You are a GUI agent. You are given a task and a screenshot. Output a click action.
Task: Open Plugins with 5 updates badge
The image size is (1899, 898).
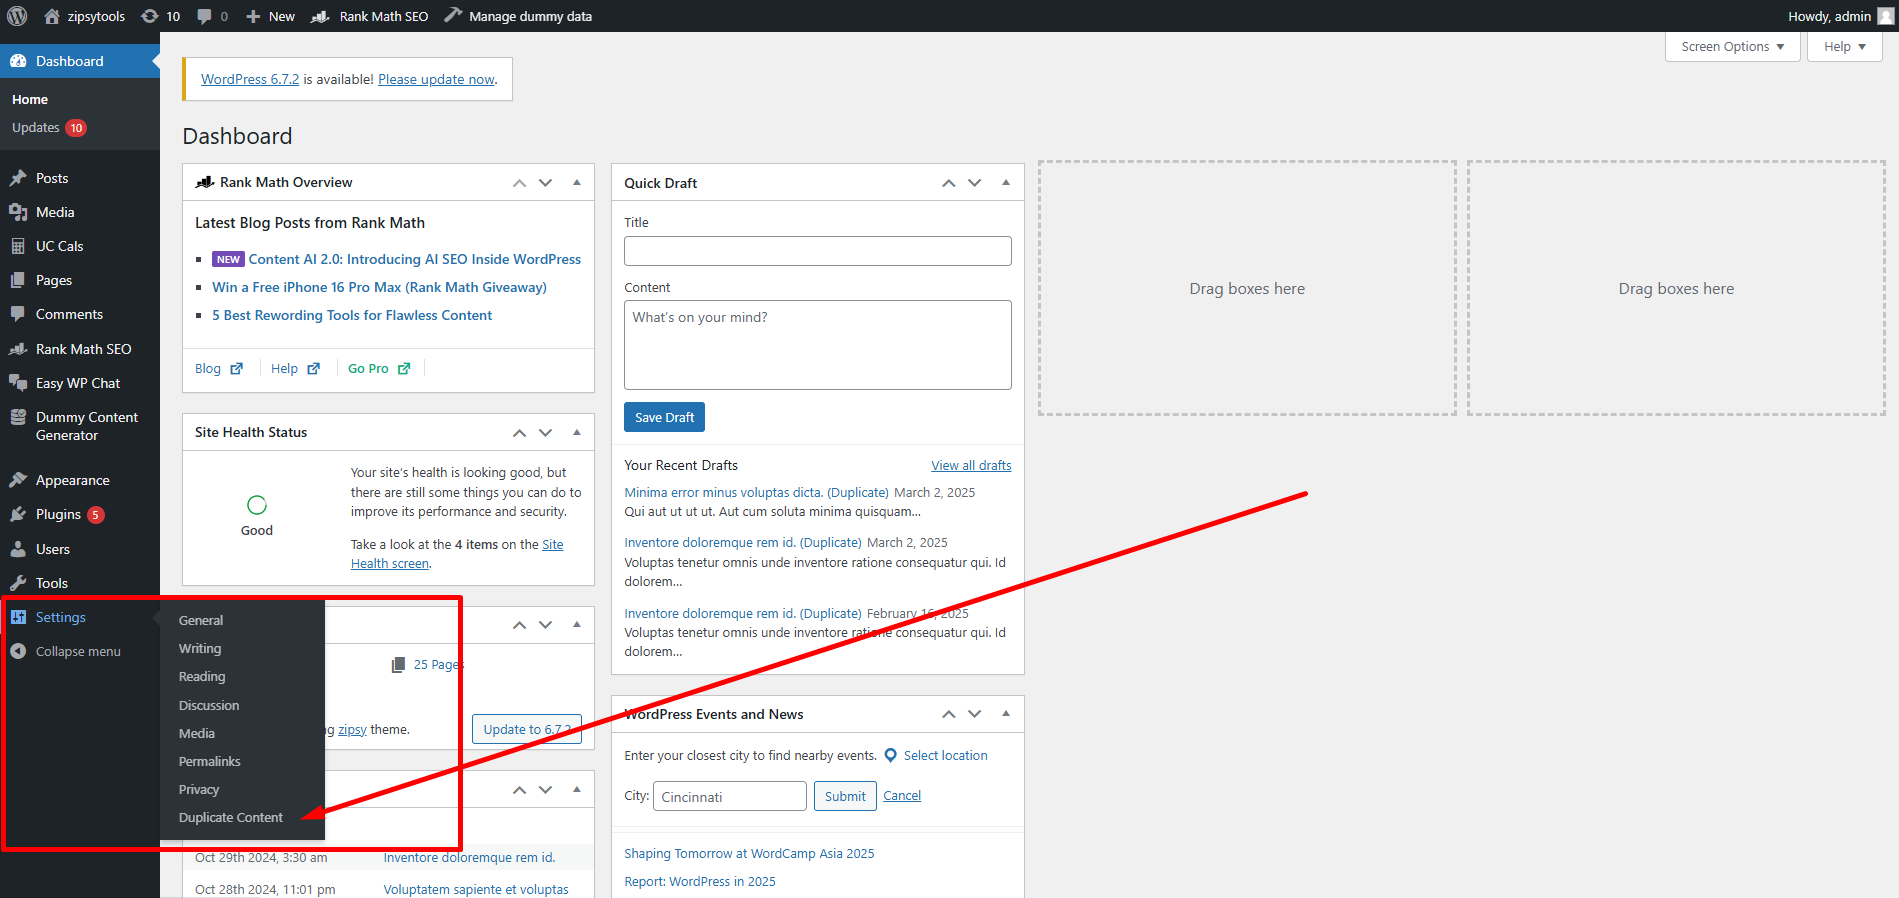[68, 514]
